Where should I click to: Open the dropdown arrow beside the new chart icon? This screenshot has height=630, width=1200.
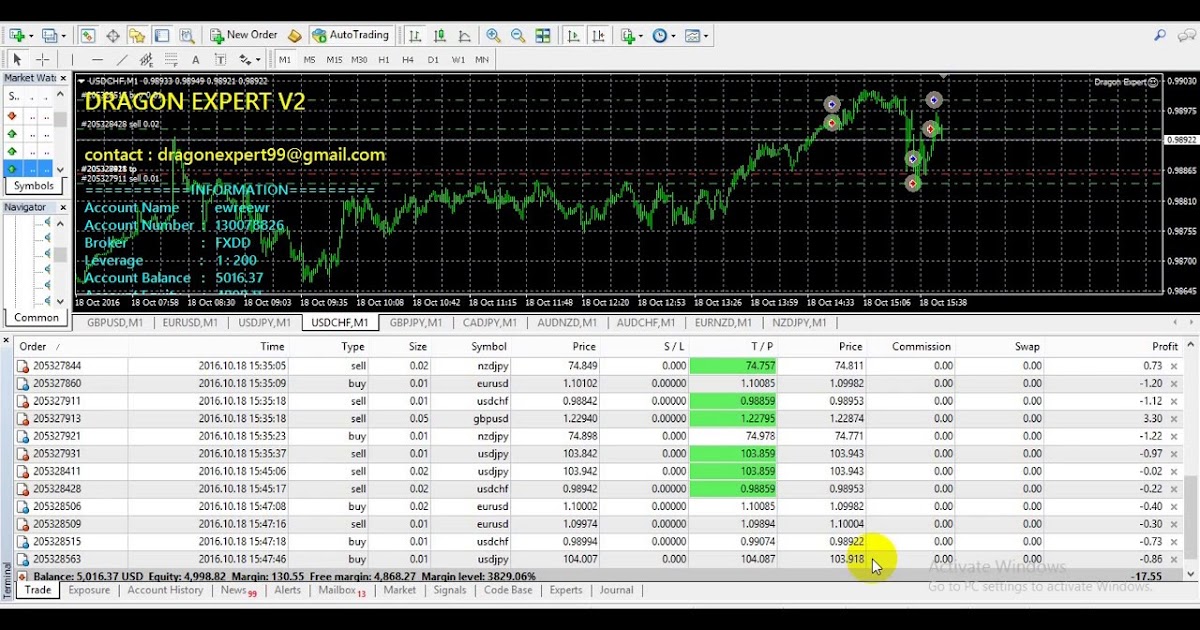pos(31,36)
